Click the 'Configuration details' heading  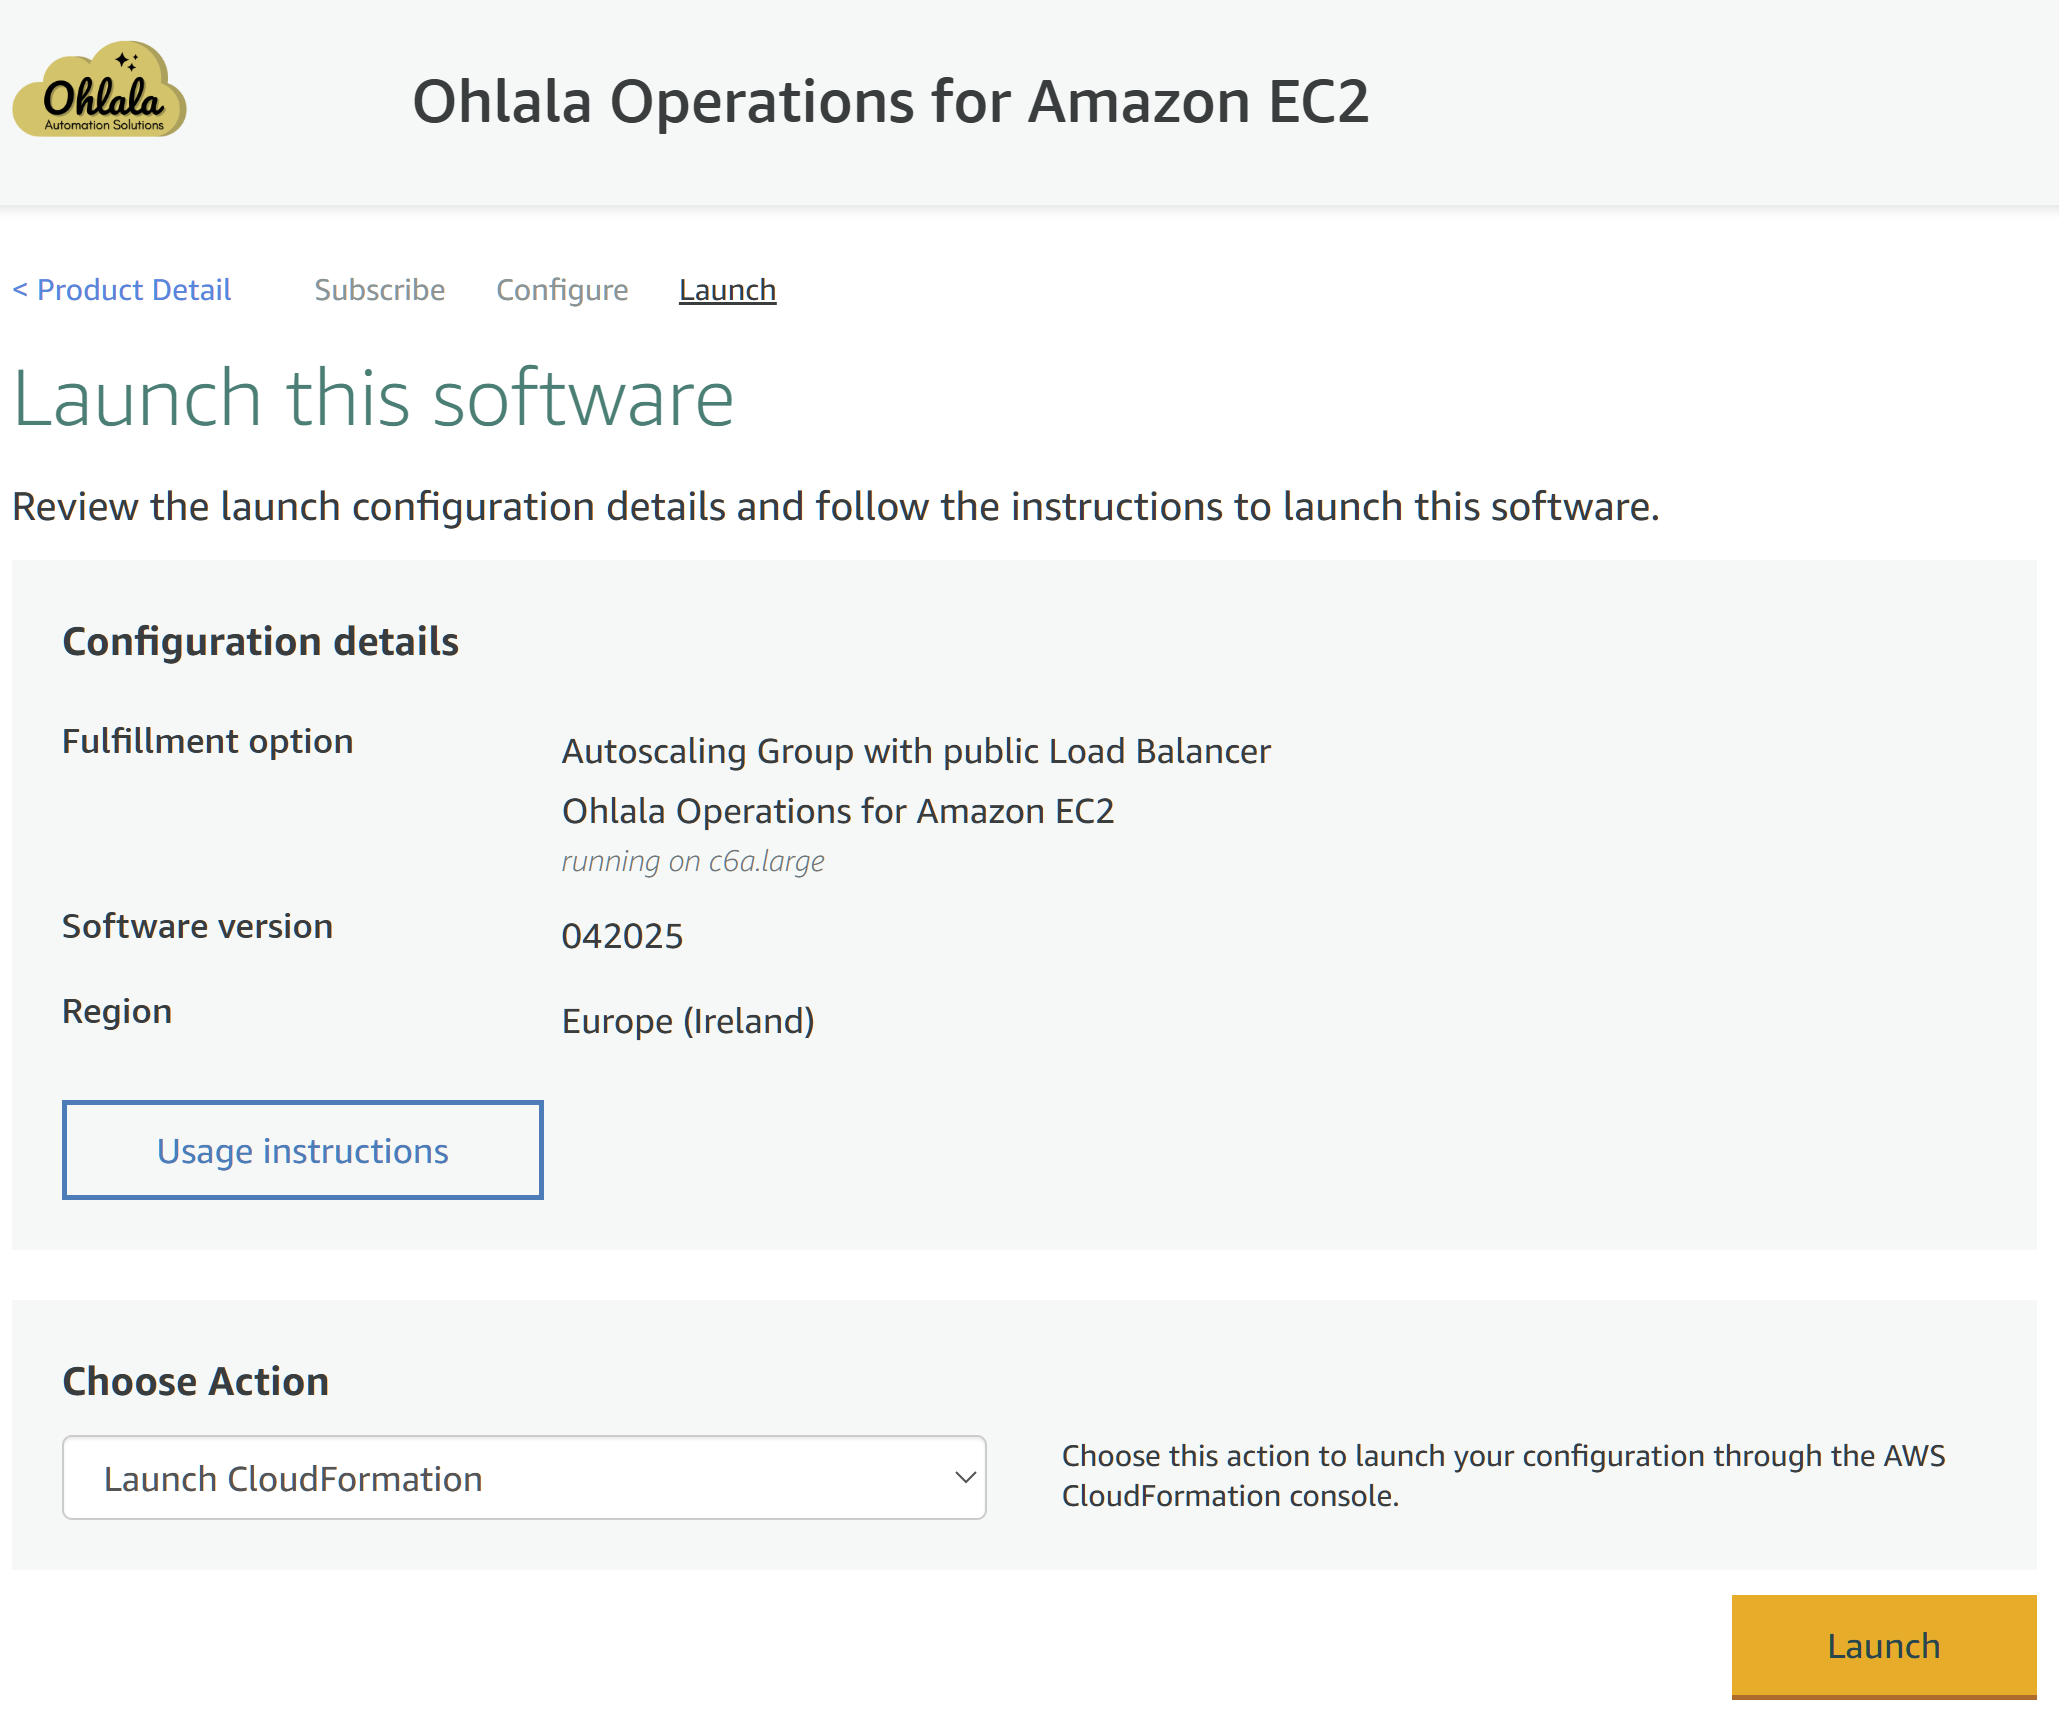click(260, 642)
